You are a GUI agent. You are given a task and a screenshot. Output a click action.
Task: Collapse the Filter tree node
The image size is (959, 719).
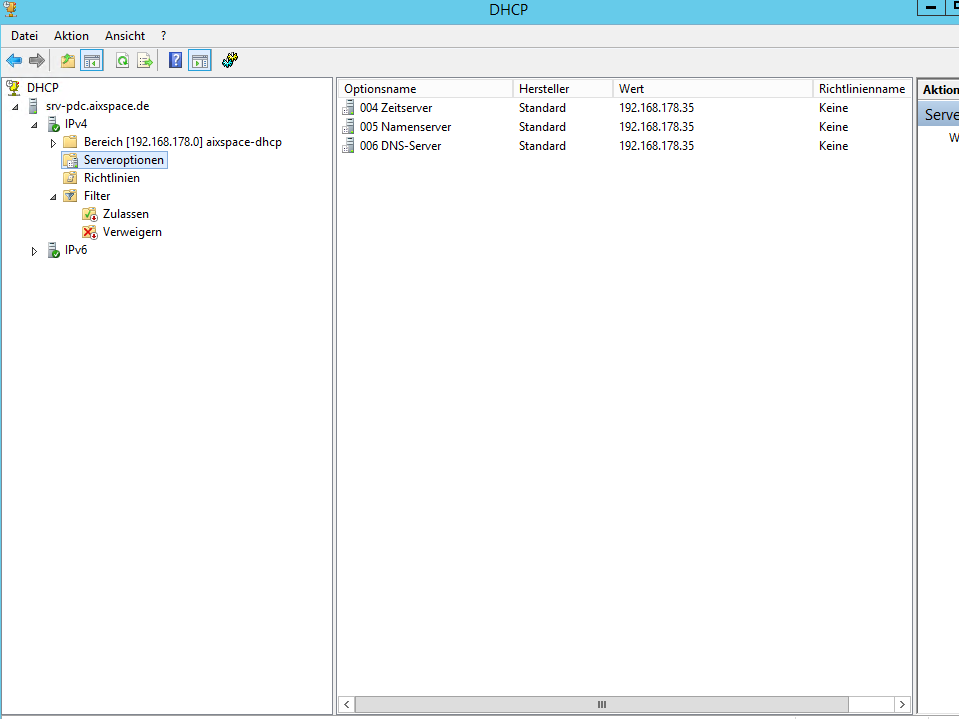pos(53,197)
